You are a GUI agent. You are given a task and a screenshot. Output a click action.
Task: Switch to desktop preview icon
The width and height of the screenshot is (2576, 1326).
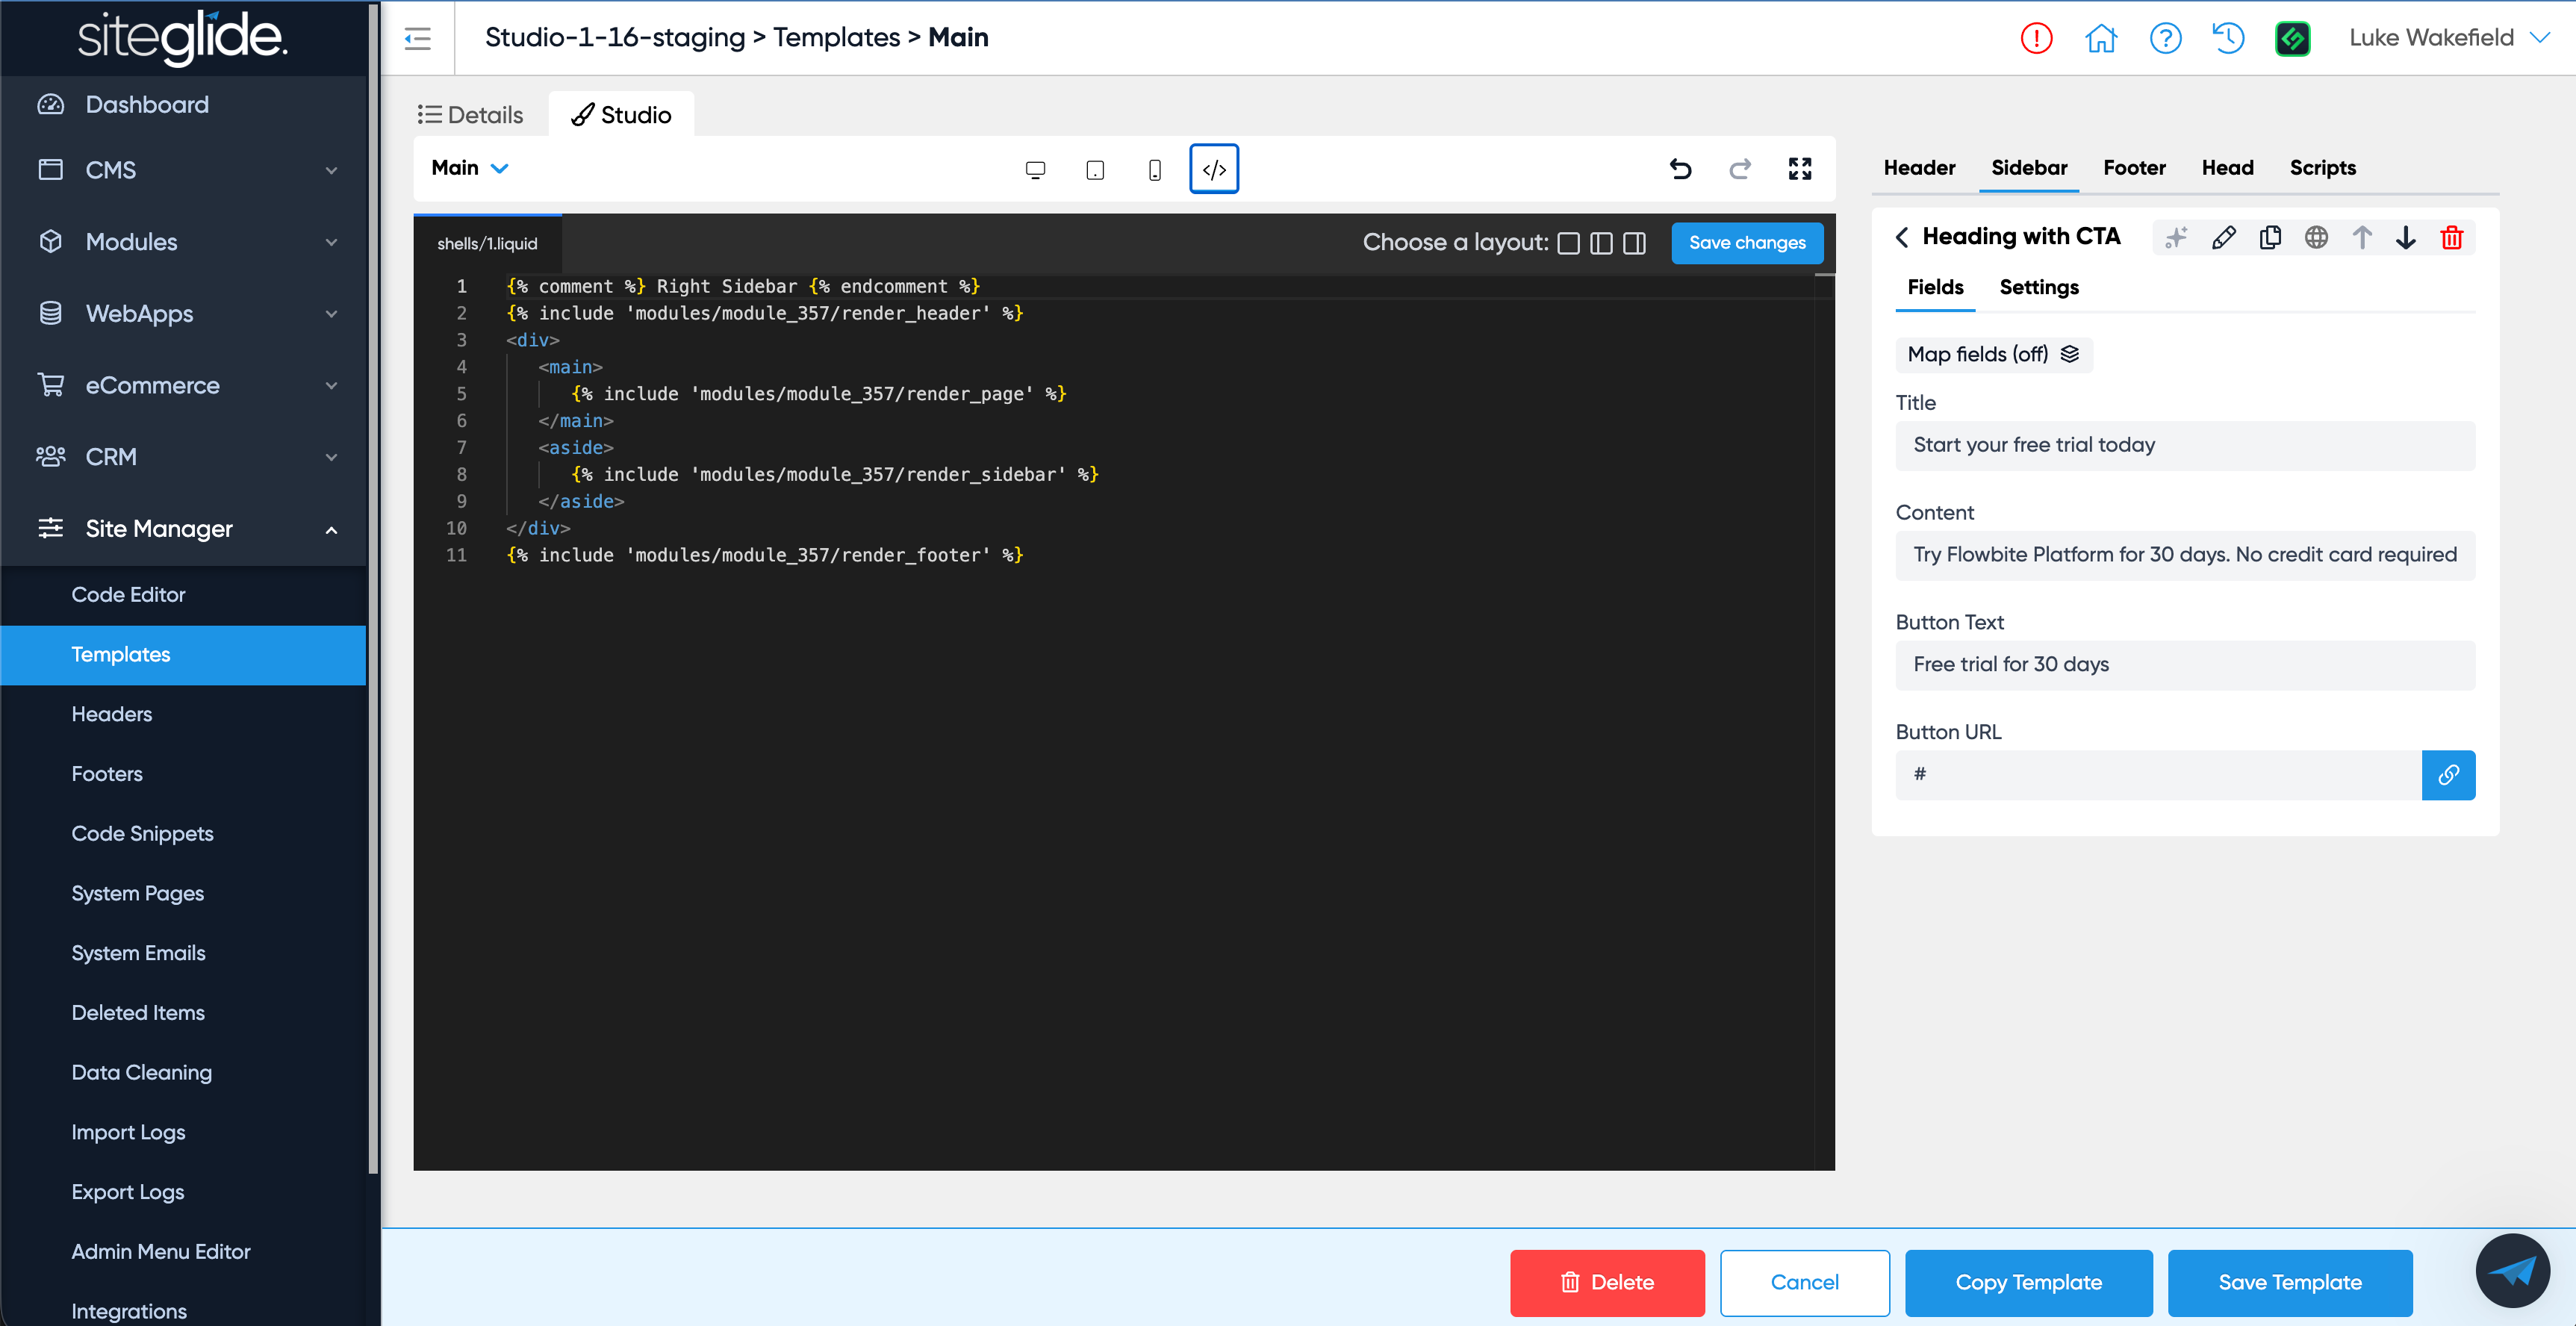point(1035,169)
